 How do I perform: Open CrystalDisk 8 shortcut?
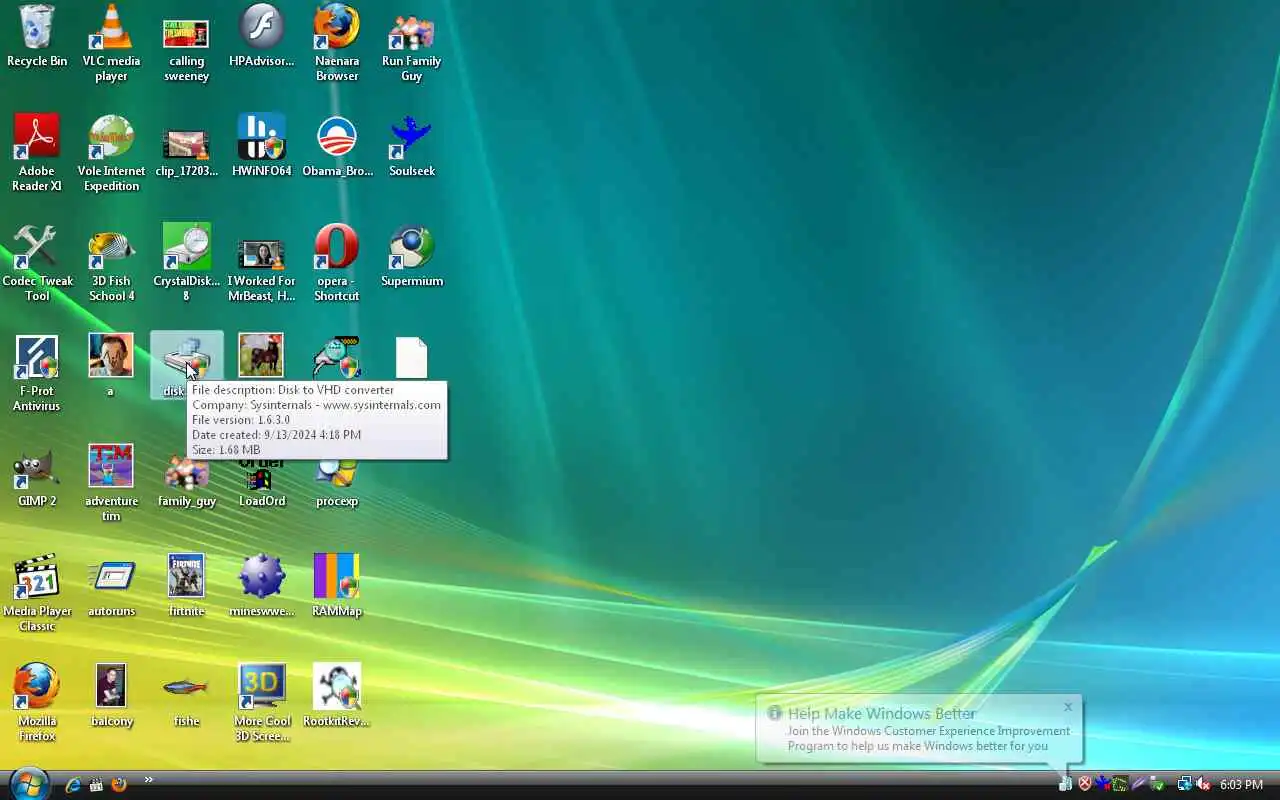(186, 263)
